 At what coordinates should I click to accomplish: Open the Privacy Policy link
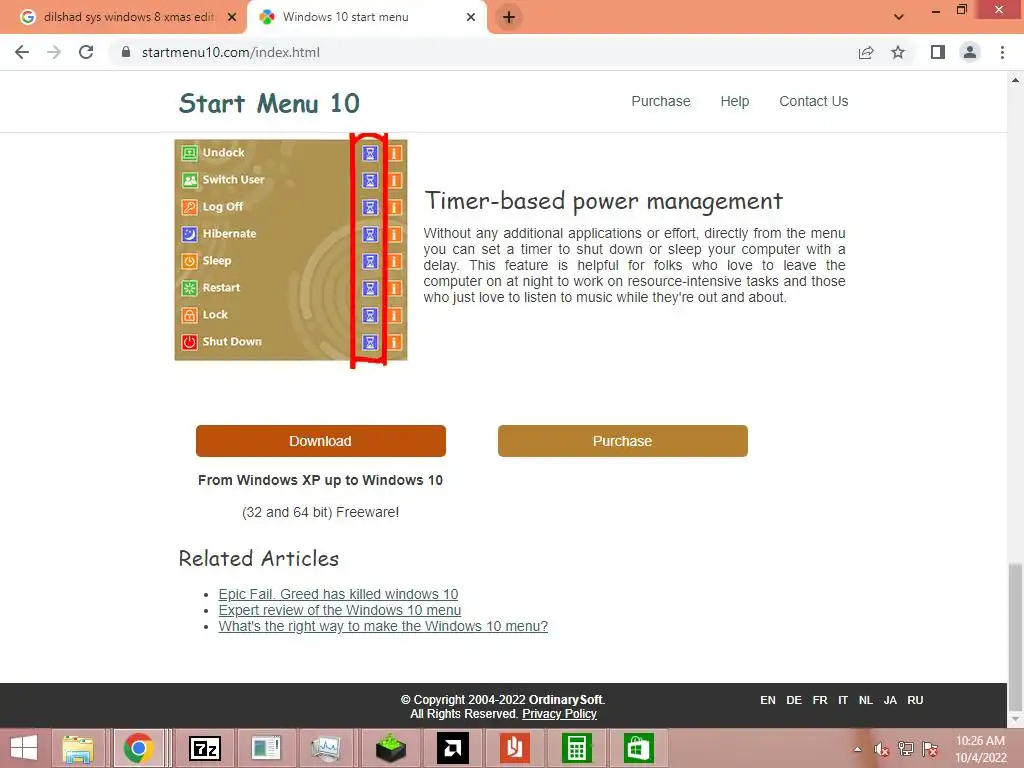click(x=559, y=714)
